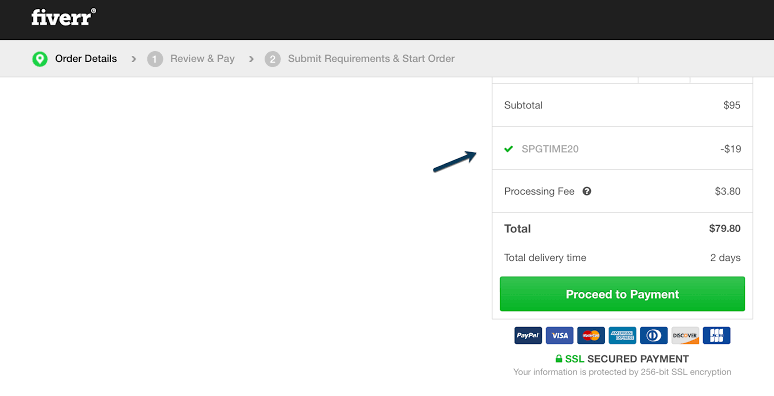This screenshot has width=774, height=396.
Task: Click the $79.80 total amount
Action: pos(725,229)
